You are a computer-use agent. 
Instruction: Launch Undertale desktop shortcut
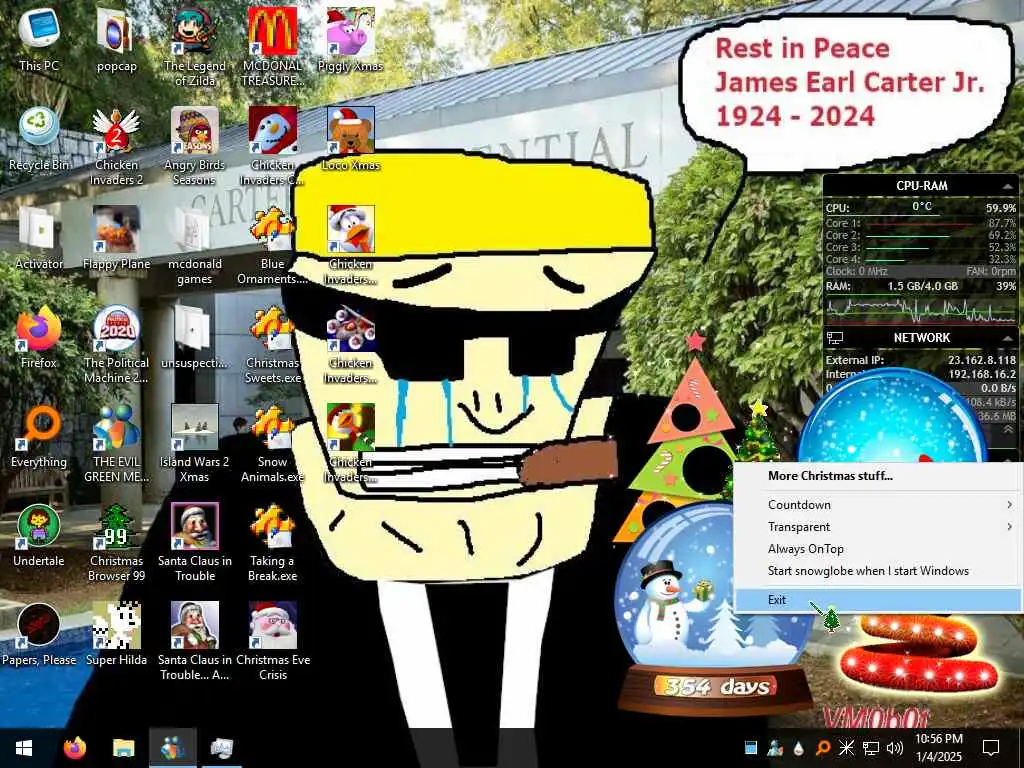point(39,534)
